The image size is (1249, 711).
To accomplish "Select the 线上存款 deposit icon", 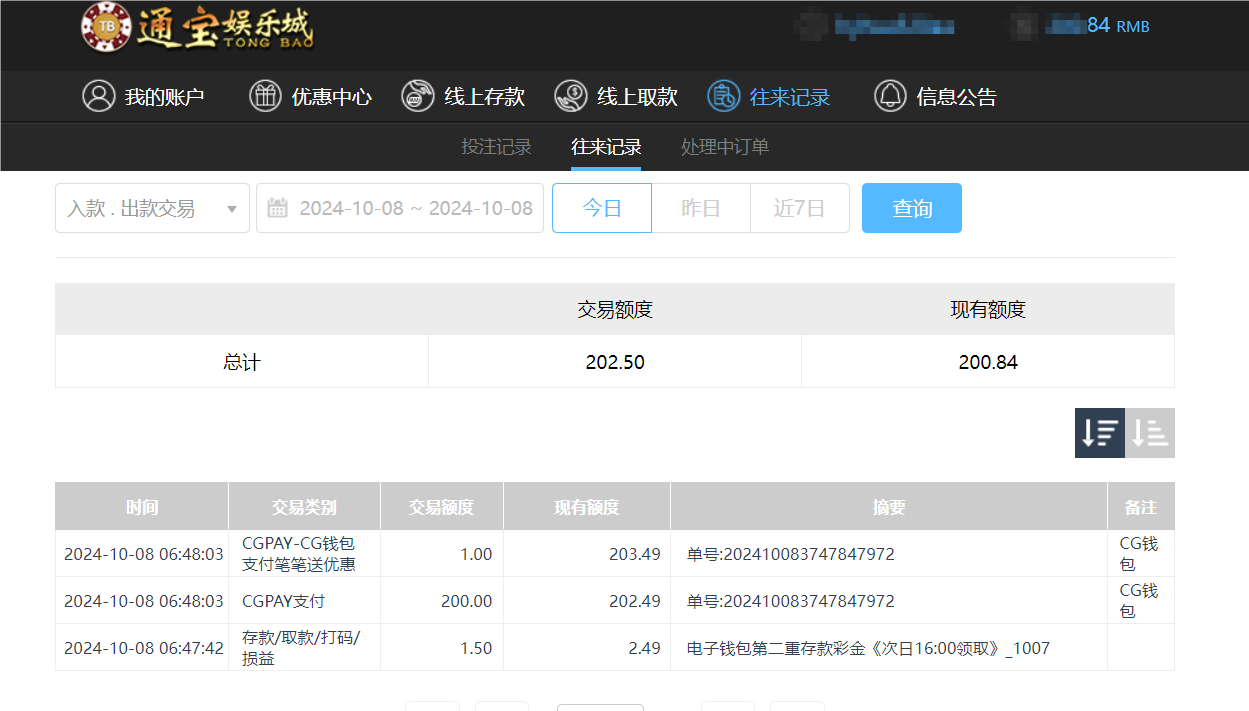I will pyautogui.click(x=417, y=96).
